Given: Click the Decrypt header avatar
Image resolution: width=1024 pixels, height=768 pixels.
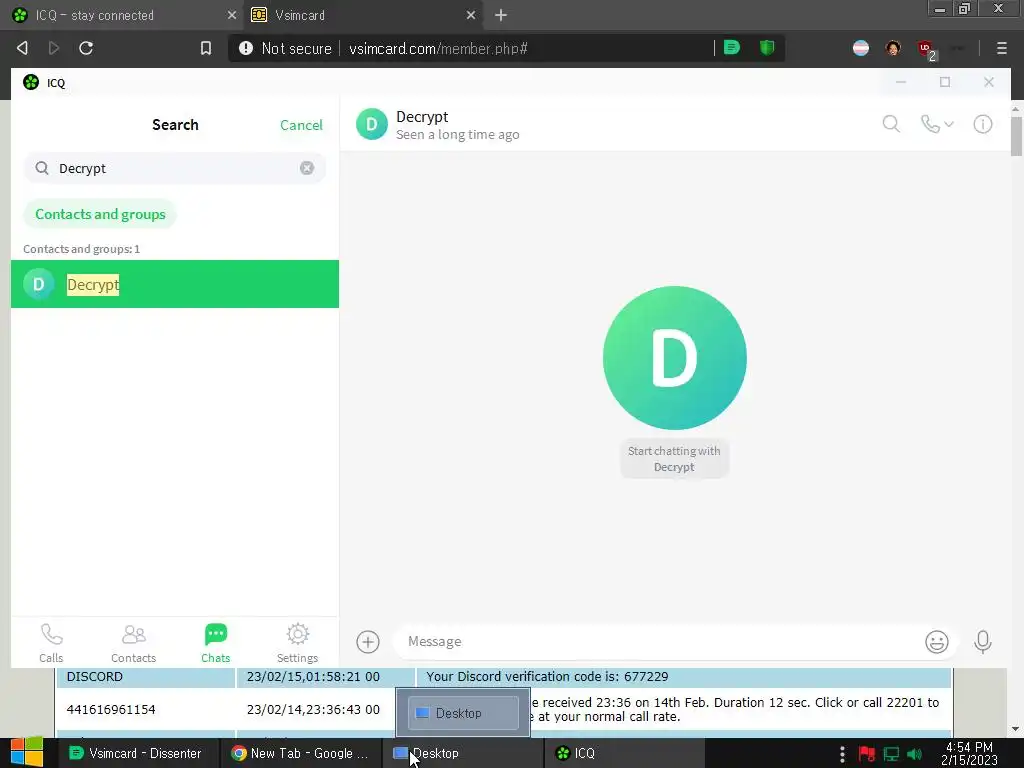Looking at the screenshot, I should pyautogui.click(x=372, y=124).
